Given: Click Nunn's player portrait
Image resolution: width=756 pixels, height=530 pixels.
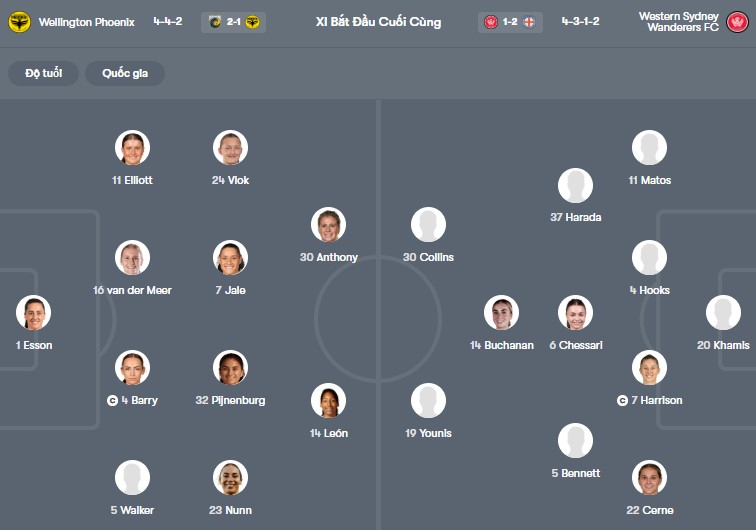Looking at the screenshot, I should (230, 478).
